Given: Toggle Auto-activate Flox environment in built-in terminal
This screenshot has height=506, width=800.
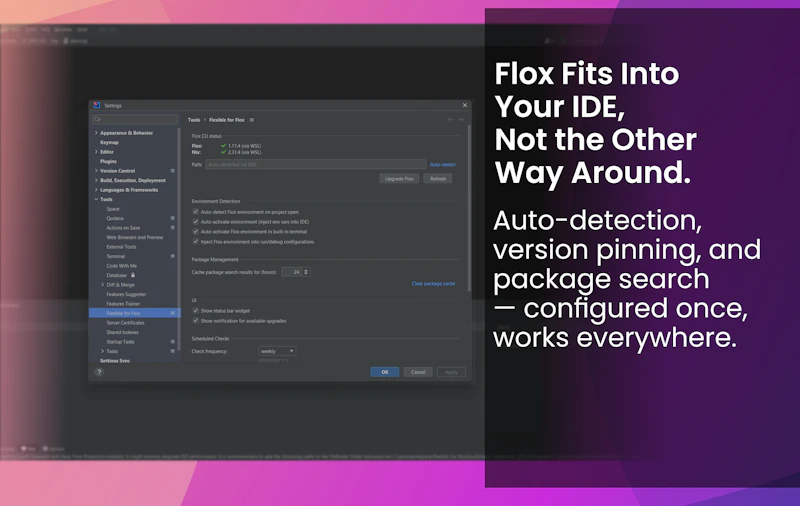Looking at the screenshot, I should [x=195, y=232].
